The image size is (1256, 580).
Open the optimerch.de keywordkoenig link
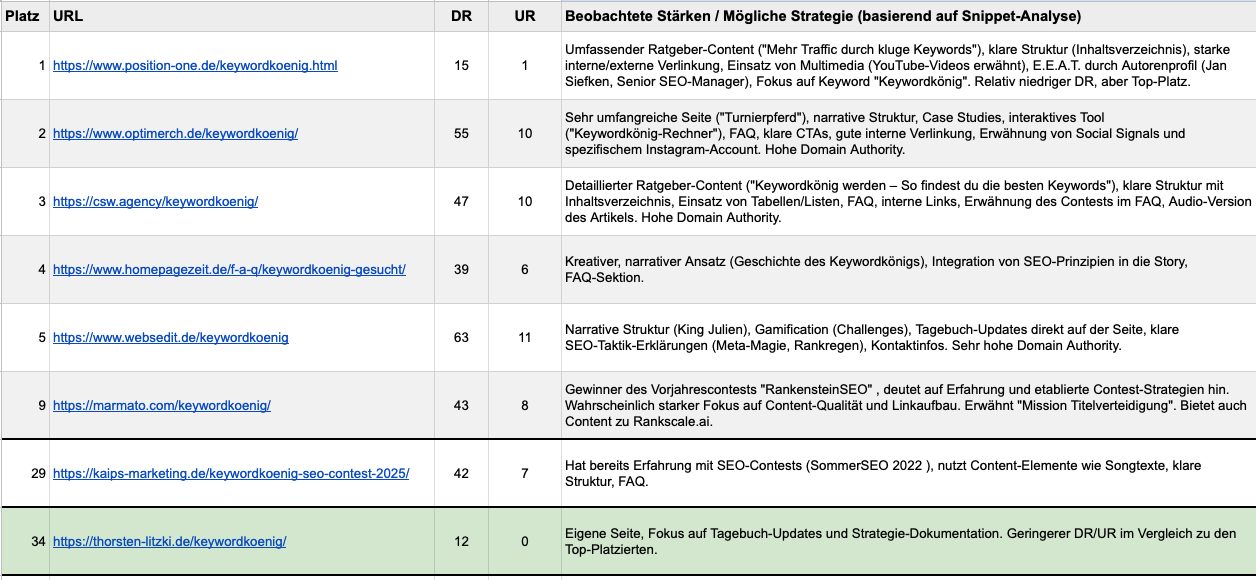point(175,134)
